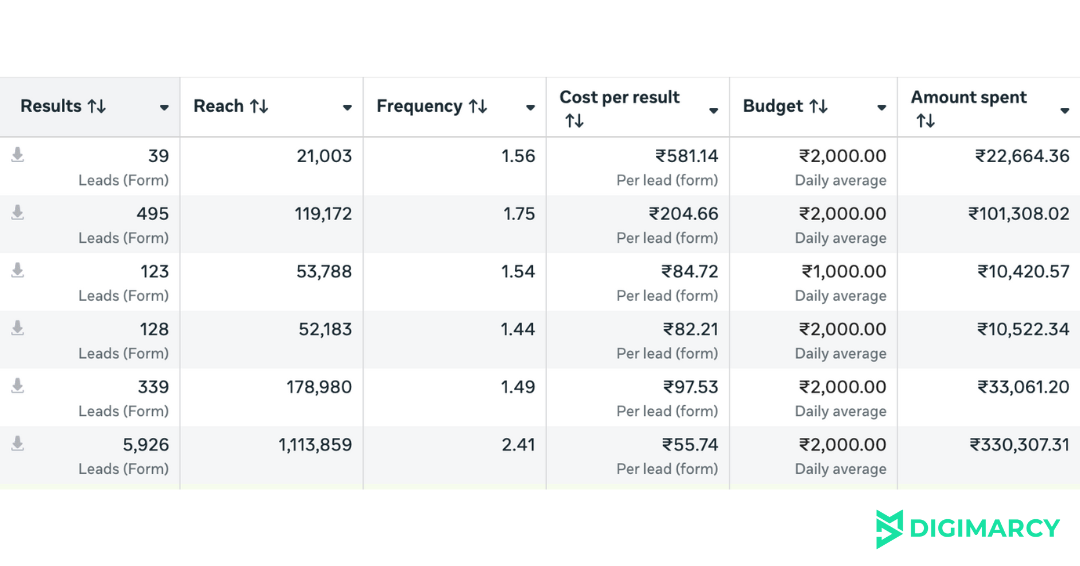Click the download icon beside 39 leads
Image resolution: width=1080 pixels, height=566 pixels.
17,155
